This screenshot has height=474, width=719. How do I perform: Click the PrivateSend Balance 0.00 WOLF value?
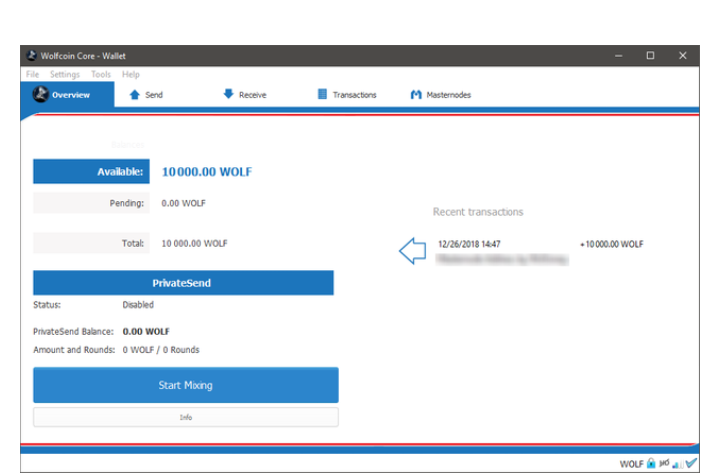[146, 331]
